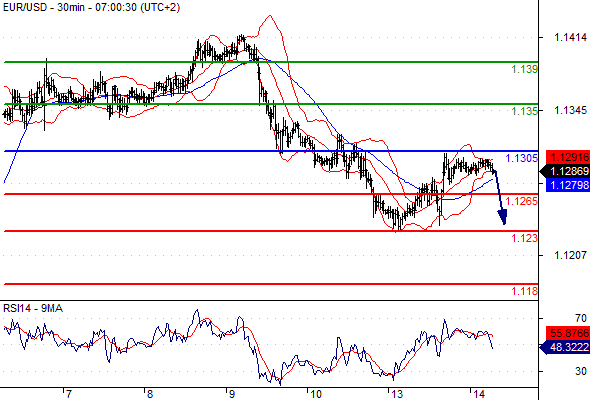Screen dimensions: 590x400
Task: Click date label 8 on time axis
Action: point(150,394)
